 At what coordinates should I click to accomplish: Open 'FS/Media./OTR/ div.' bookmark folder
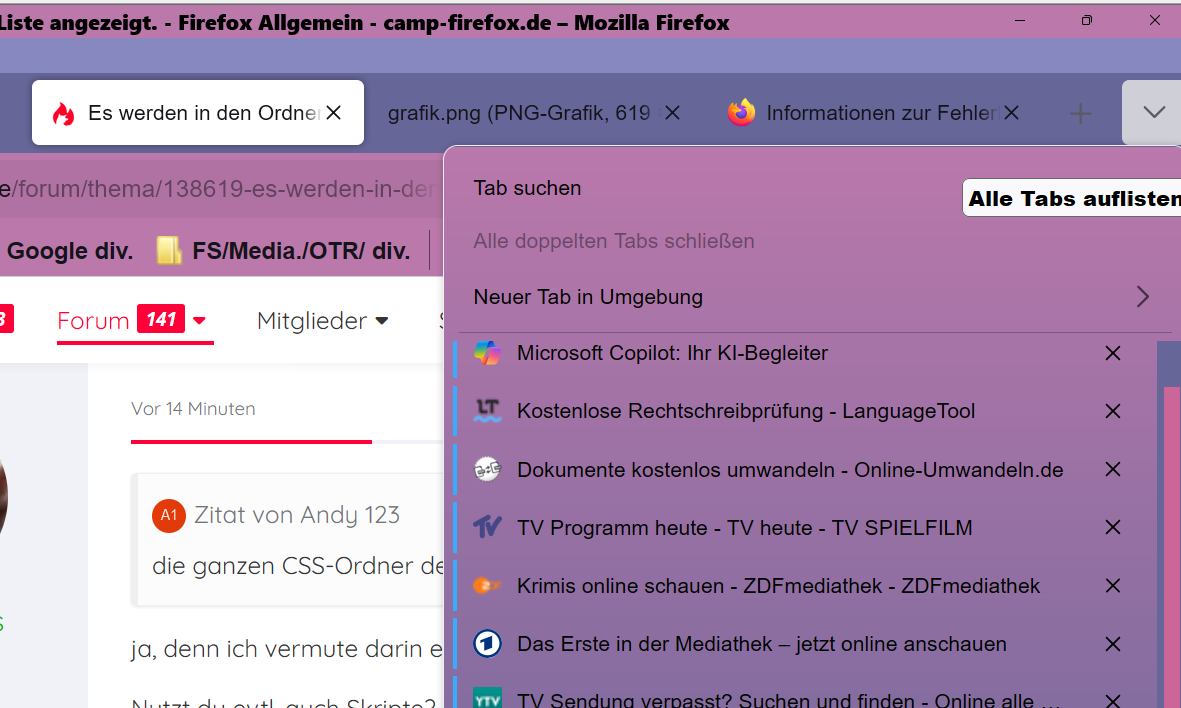click(x=283, y=251)
